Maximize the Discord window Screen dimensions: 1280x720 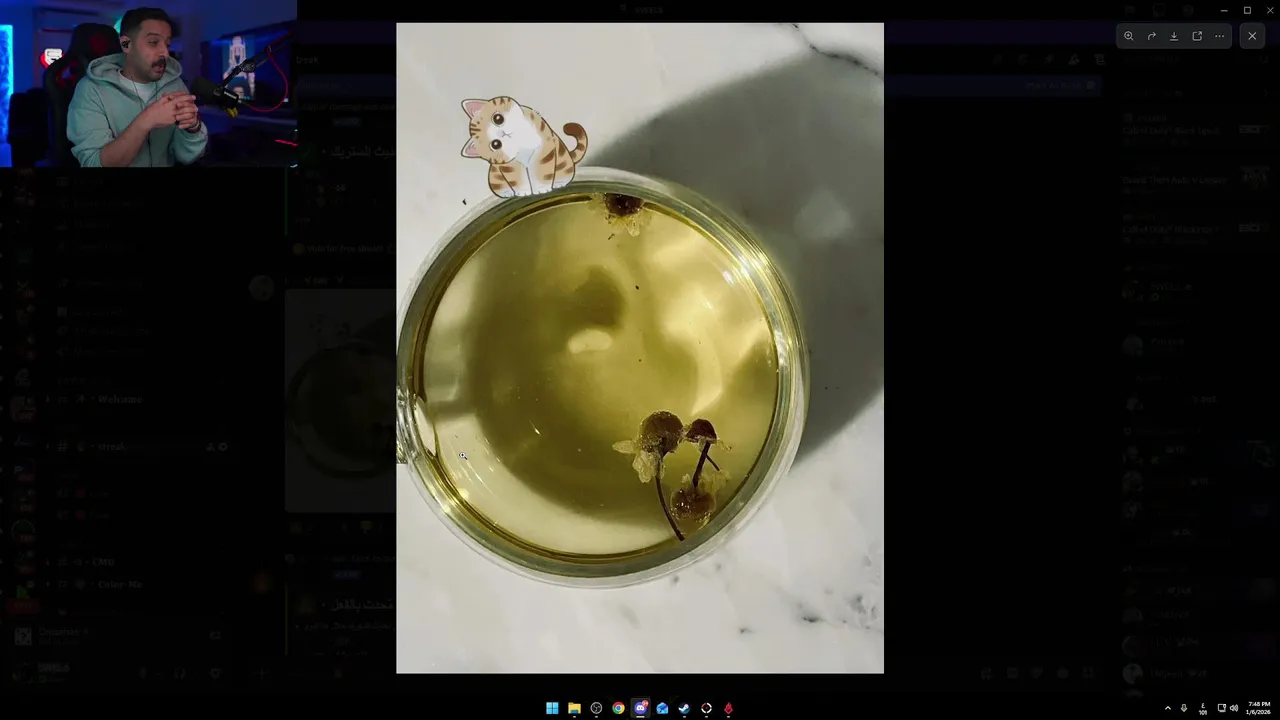coord(1247,10)
